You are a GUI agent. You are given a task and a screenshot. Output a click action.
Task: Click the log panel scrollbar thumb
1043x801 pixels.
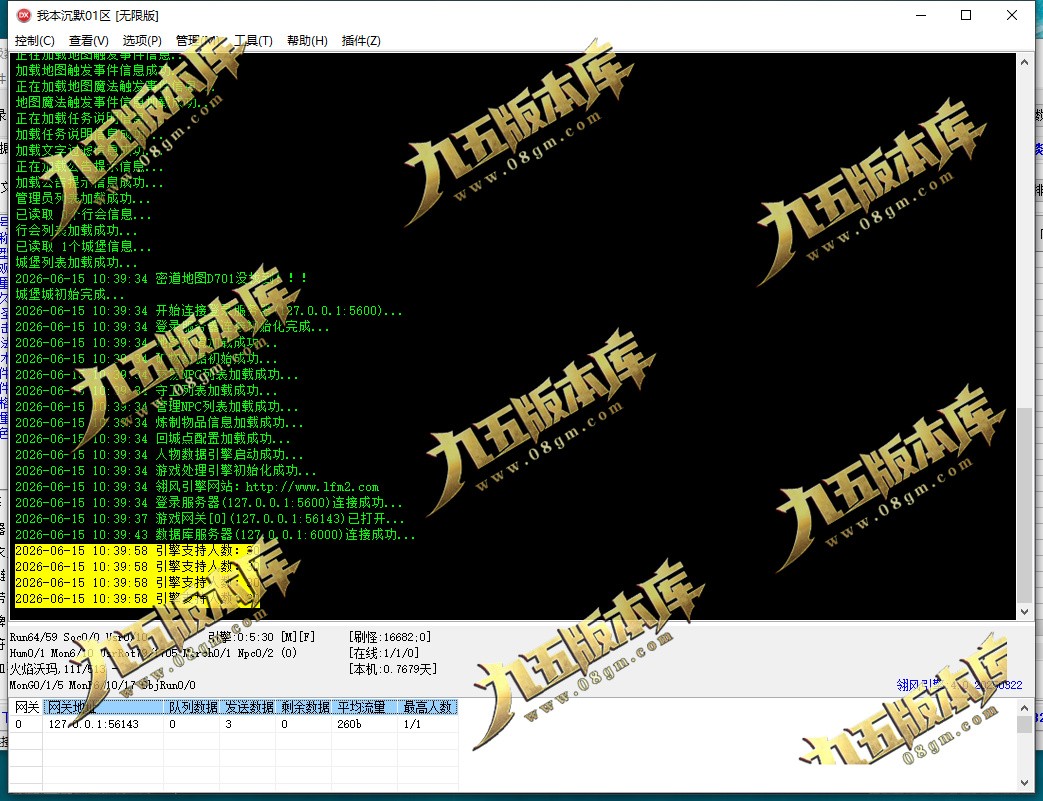click(x=1024, y=504)
